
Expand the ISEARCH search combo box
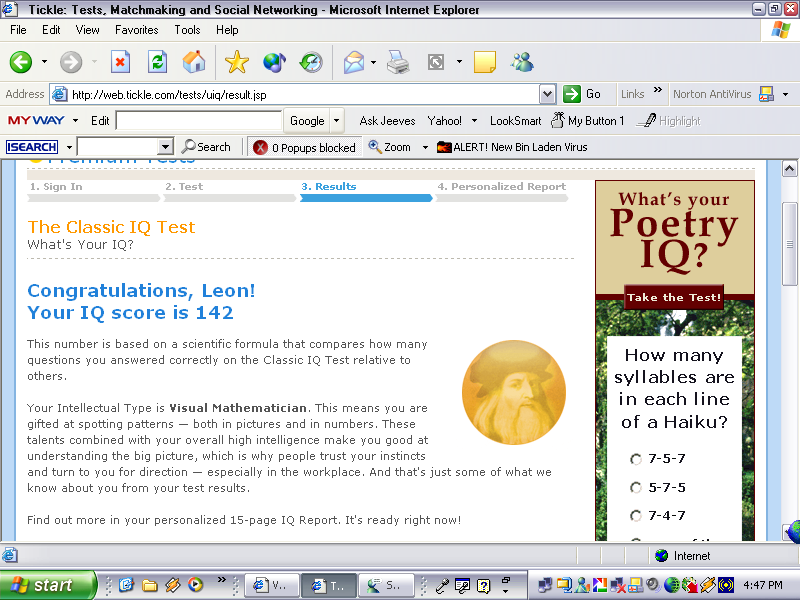pos(165,147)
